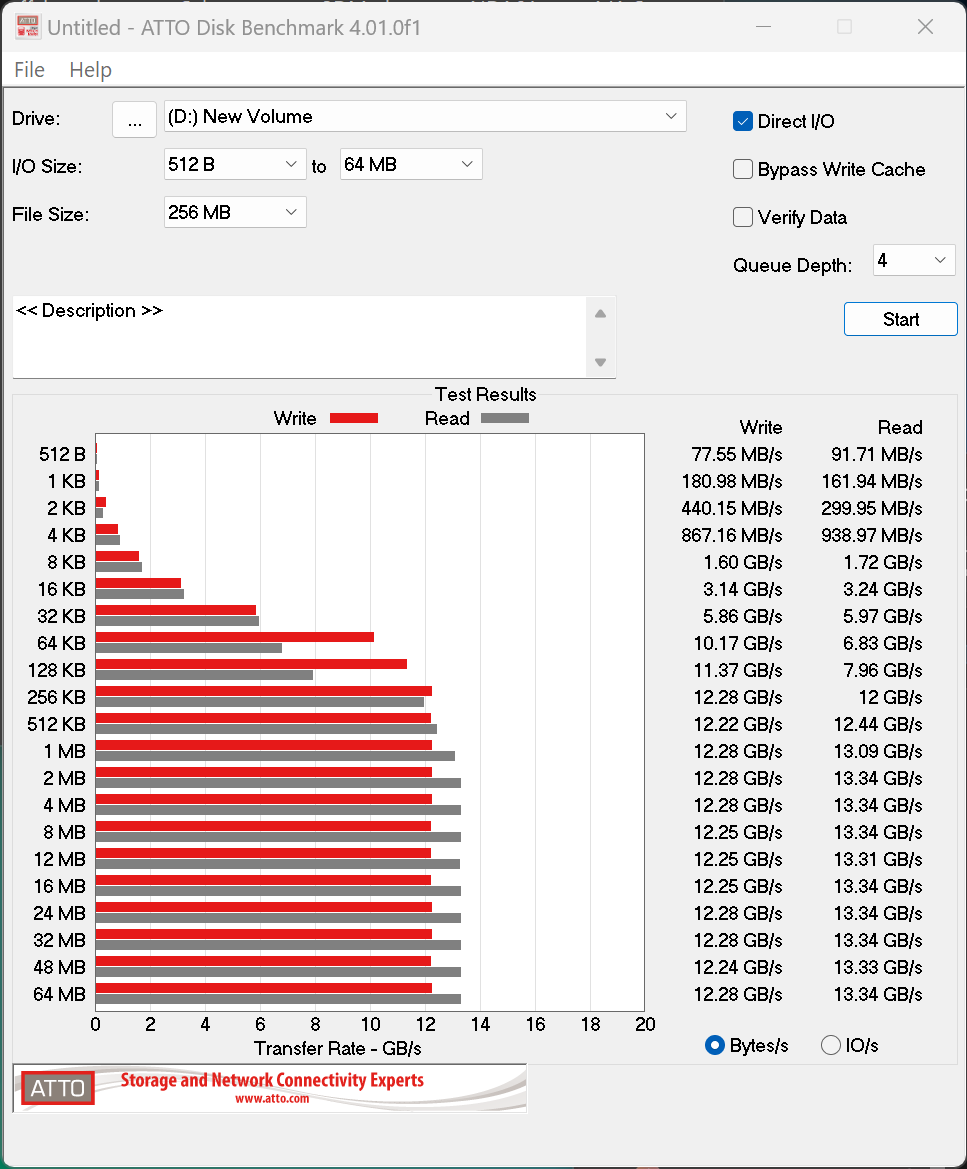Open the File Size 256 MB dropdown

235,212
